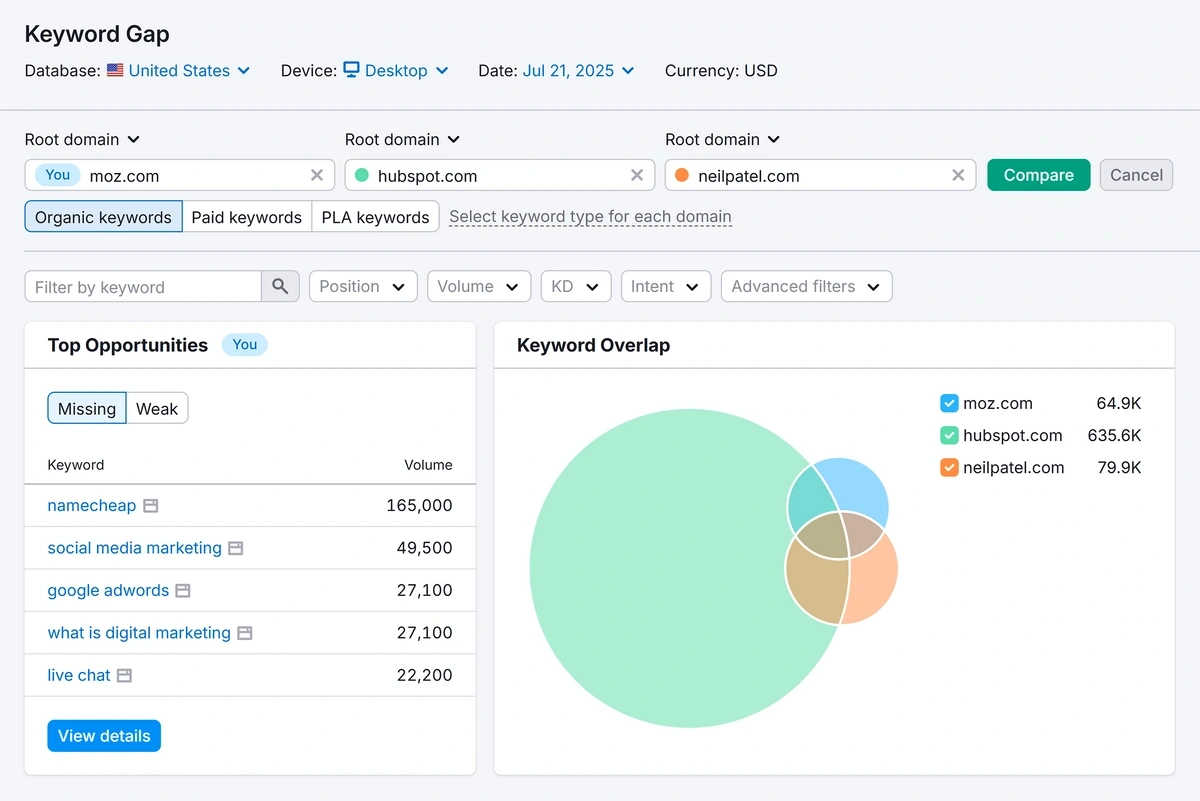Select the PLA keywords tab
The height and width of the screenshot is (801, 1200).
coord(375,217)
